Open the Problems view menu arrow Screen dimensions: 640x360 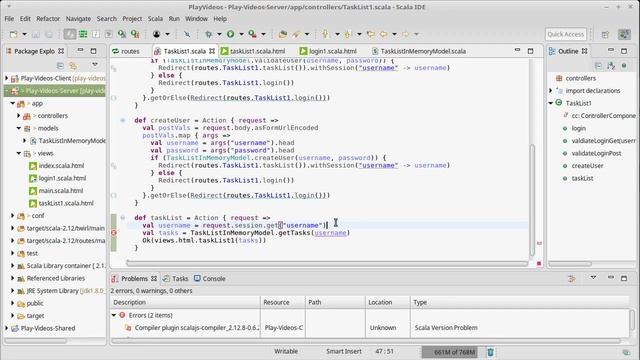[x=593, y=278]
